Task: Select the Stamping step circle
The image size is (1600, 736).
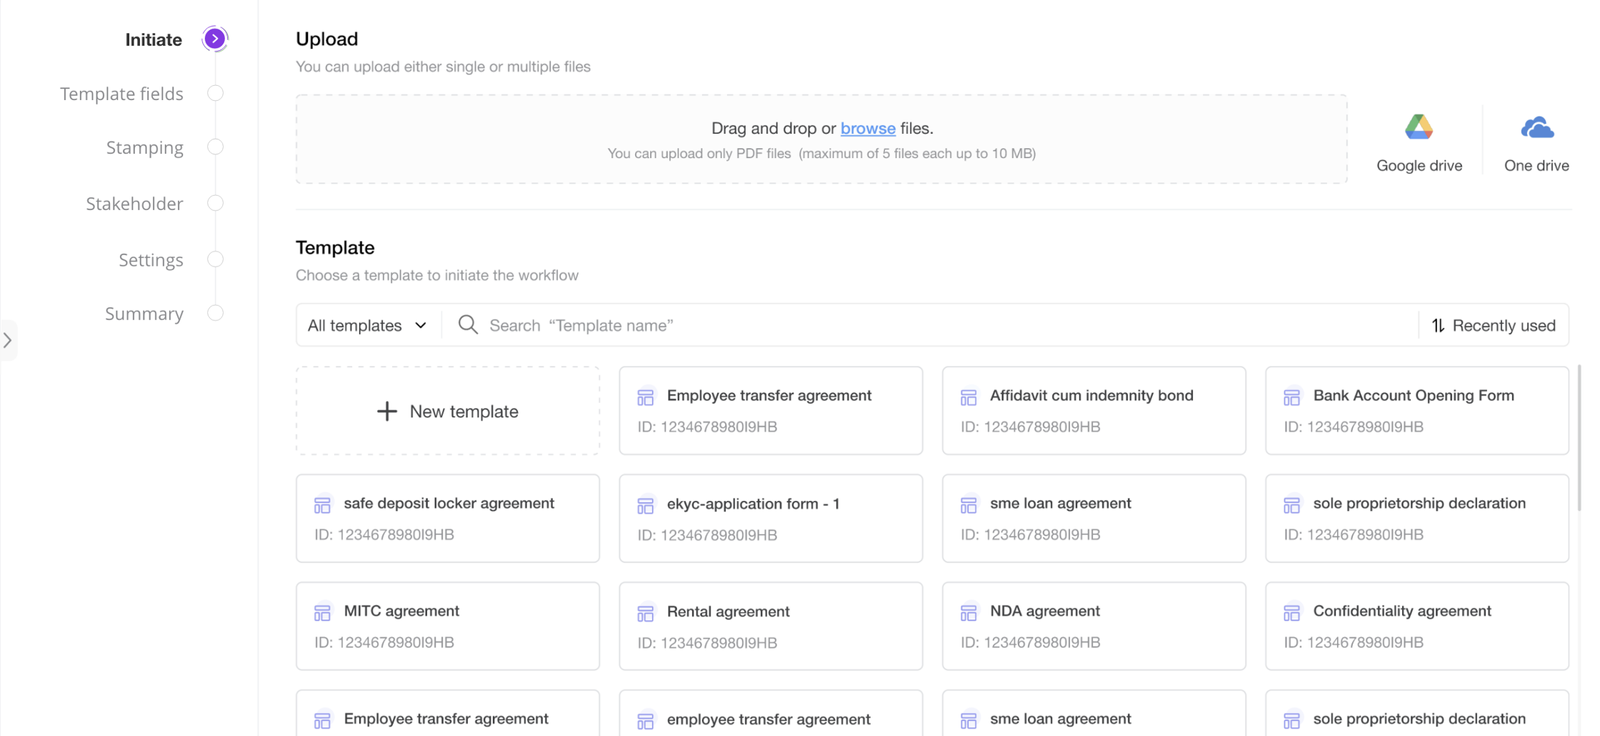Action: (215, 147)
